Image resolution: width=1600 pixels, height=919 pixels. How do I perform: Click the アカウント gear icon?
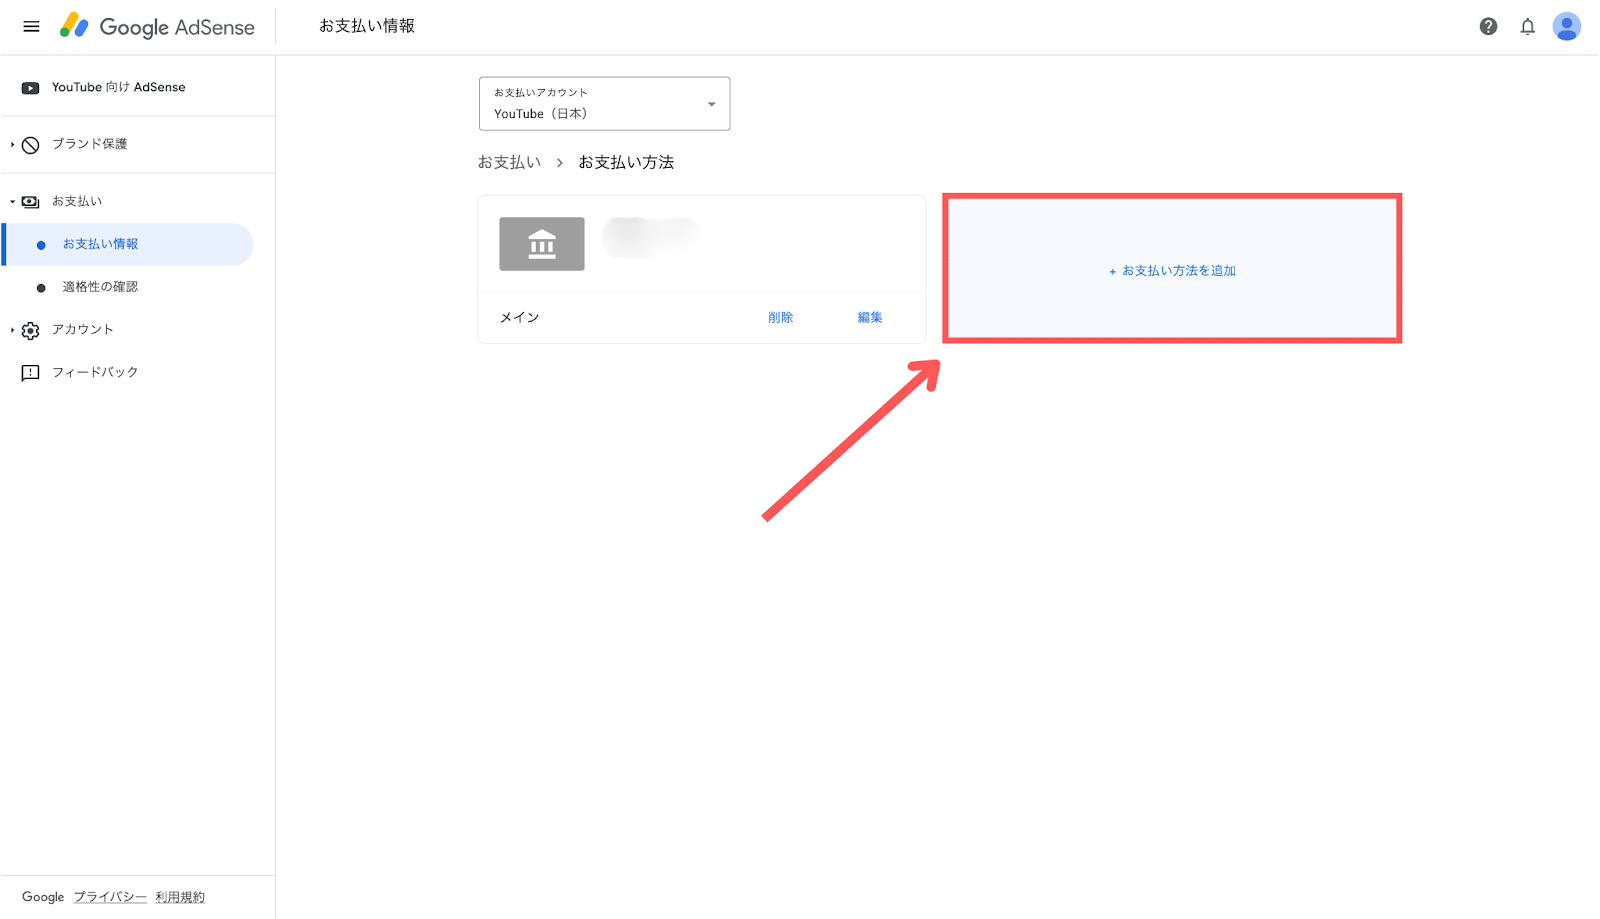(x=31, y=330)
